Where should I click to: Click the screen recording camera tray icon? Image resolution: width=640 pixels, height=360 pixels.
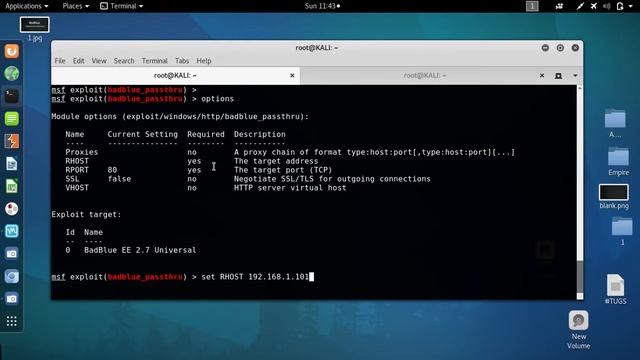coord(559,6)
